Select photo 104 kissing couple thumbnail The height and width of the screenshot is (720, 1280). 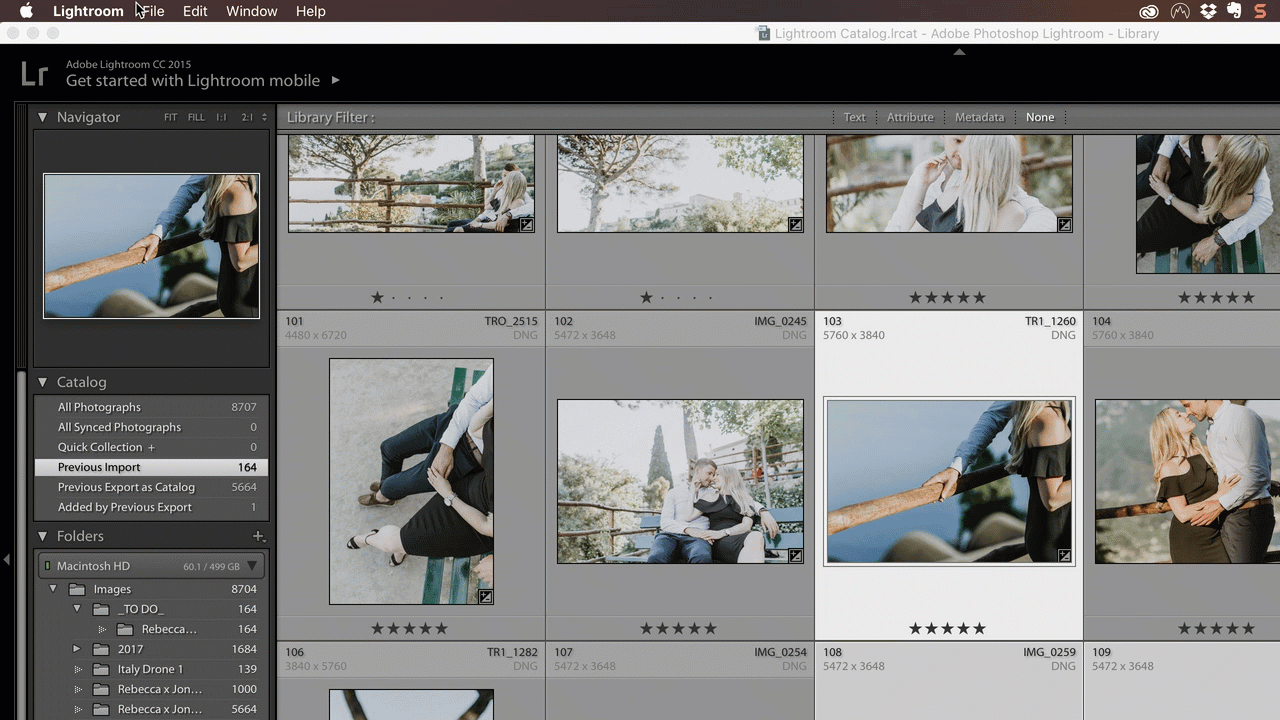(1187, 482)
